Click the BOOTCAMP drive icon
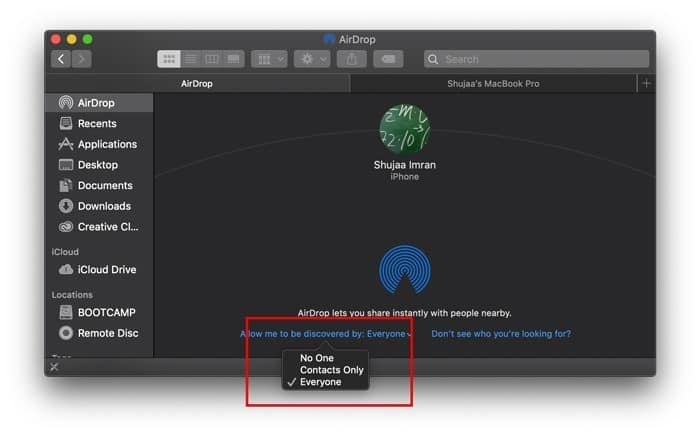Viewport: 700px width, 435px height. (x=66, y=313)
